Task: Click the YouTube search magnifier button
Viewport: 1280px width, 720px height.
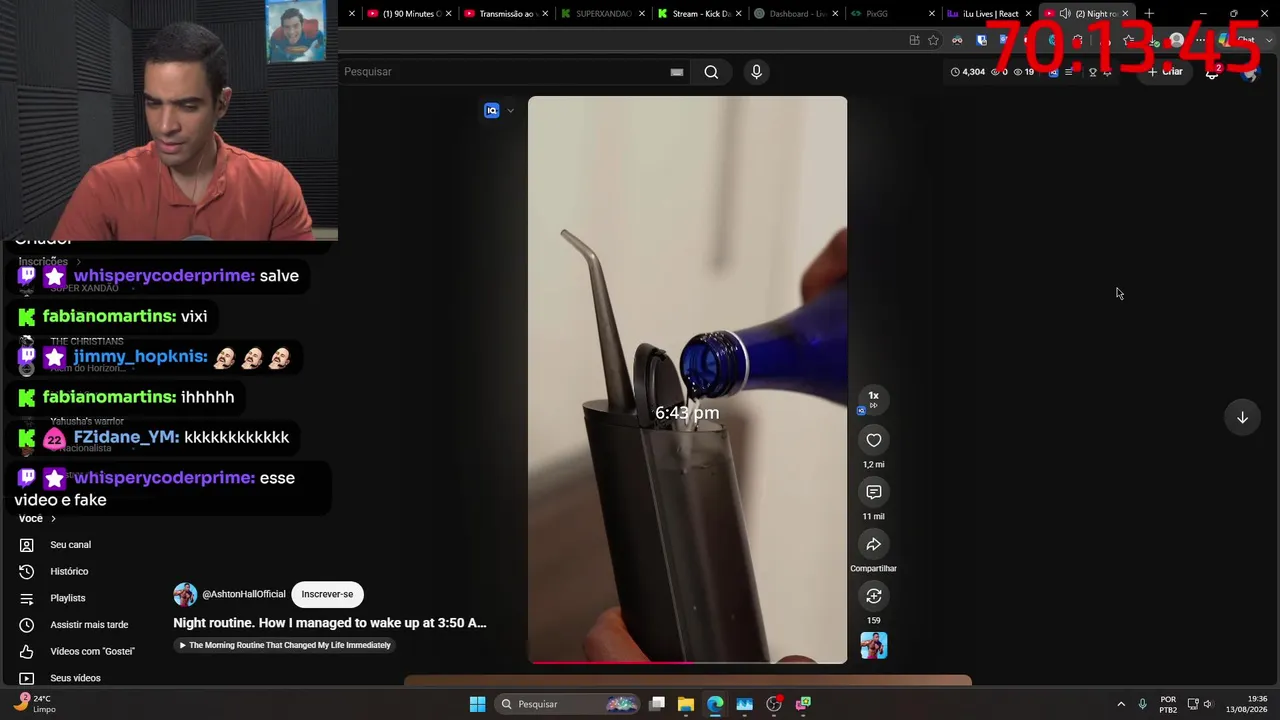Action: (x=711, y=72)
